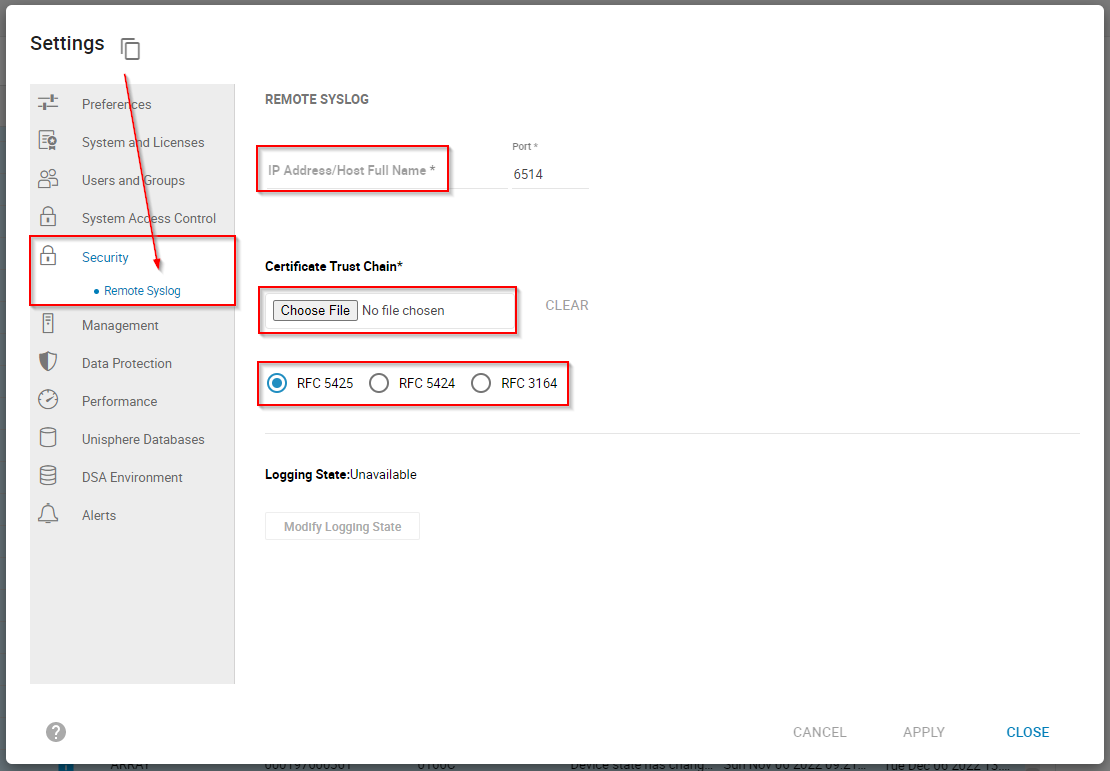Click the System Access Control lock icon
The image size is (1110, 771).
pos(49,218)
